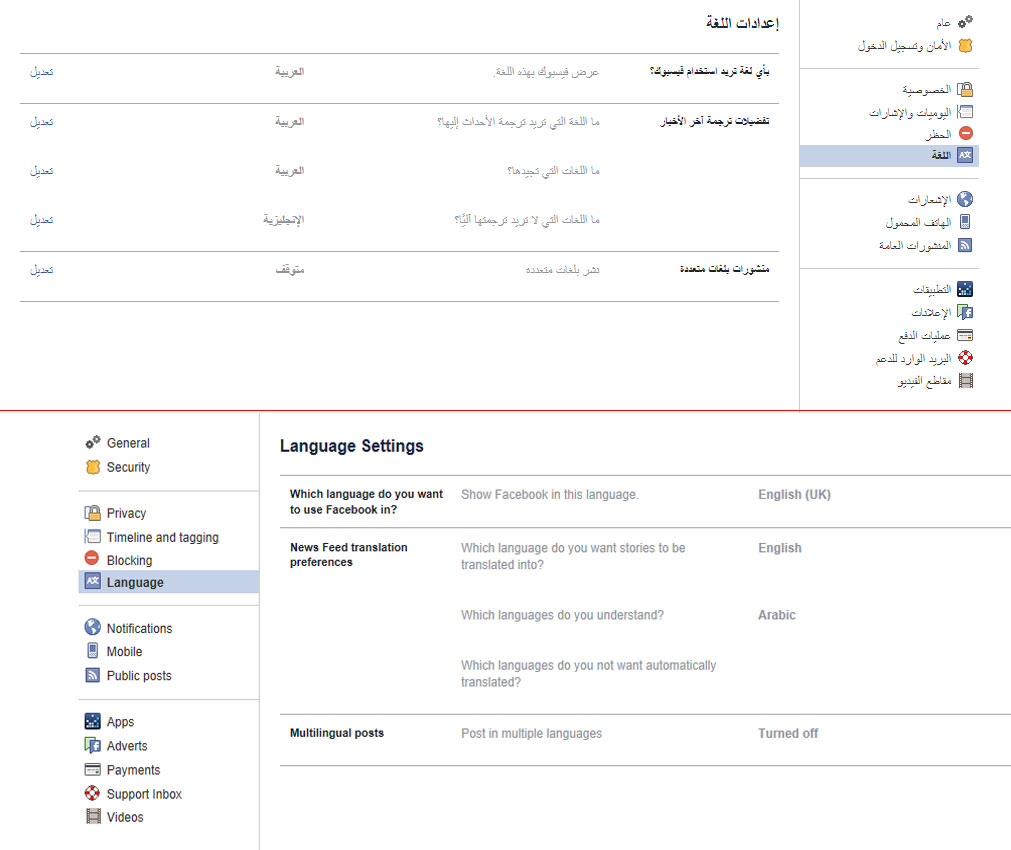
Task: Click the film icon beside "مقاطع الفيديو"
Action: [x=966, y=381]
